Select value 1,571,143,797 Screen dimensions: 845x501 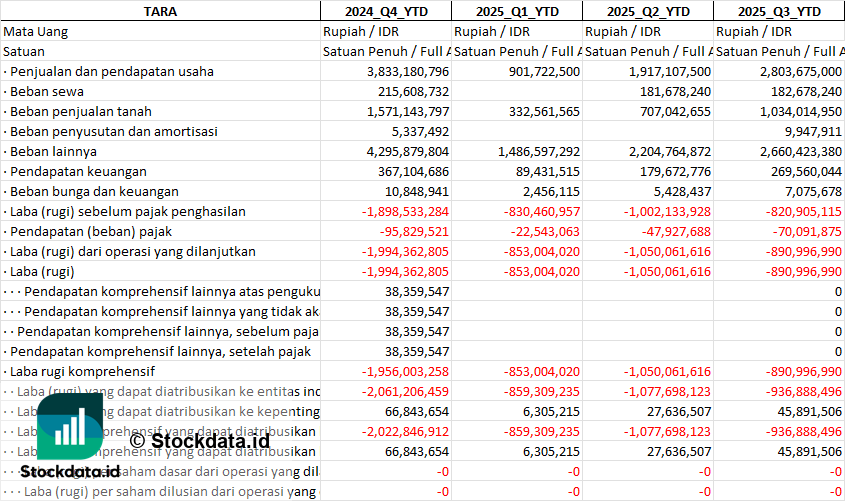pyautogui.click(x=408, y=112)
